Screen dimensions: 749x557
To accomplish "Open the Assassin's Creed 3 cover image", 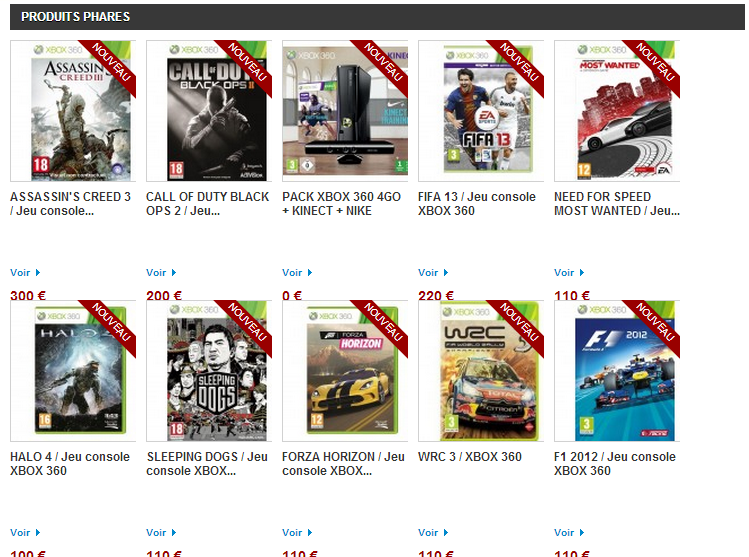I will tap(73, 111).
